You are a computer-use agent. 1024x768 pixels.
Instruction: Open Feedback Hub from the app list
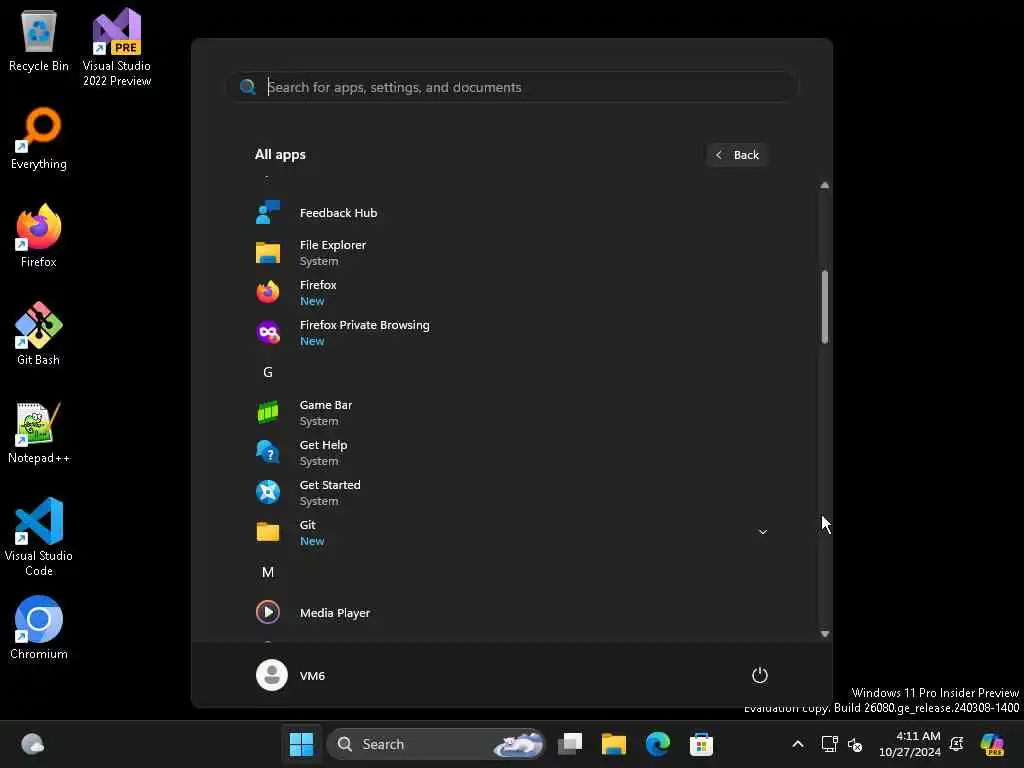point(513,213)
